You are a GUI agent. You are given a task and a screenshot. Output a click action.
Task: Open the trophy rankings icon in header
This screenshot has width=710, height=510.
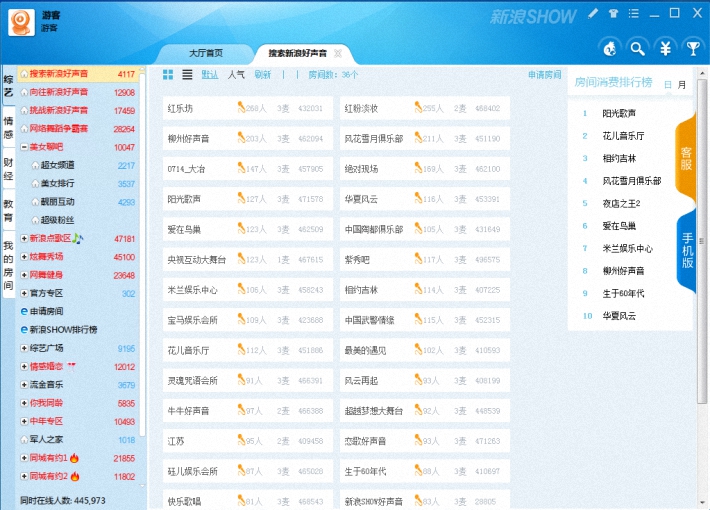(692, 47)
